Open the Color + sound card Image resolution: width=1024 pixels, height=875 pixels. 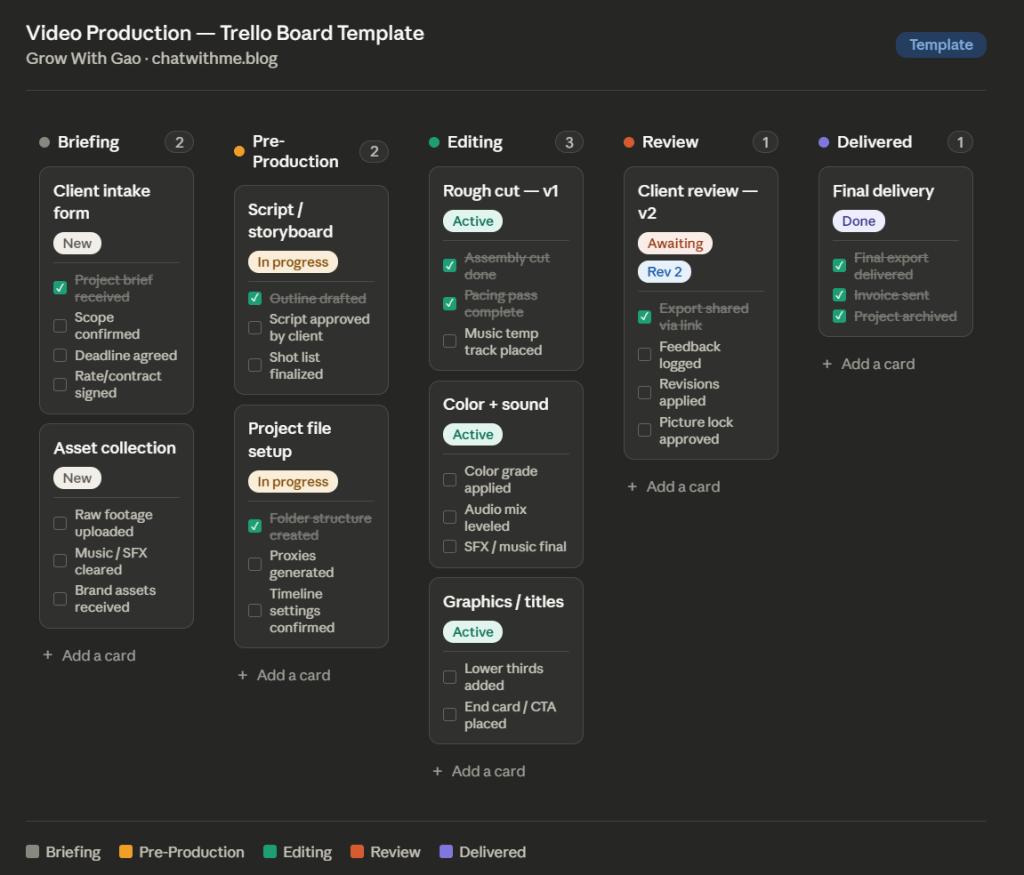point(496,404)
